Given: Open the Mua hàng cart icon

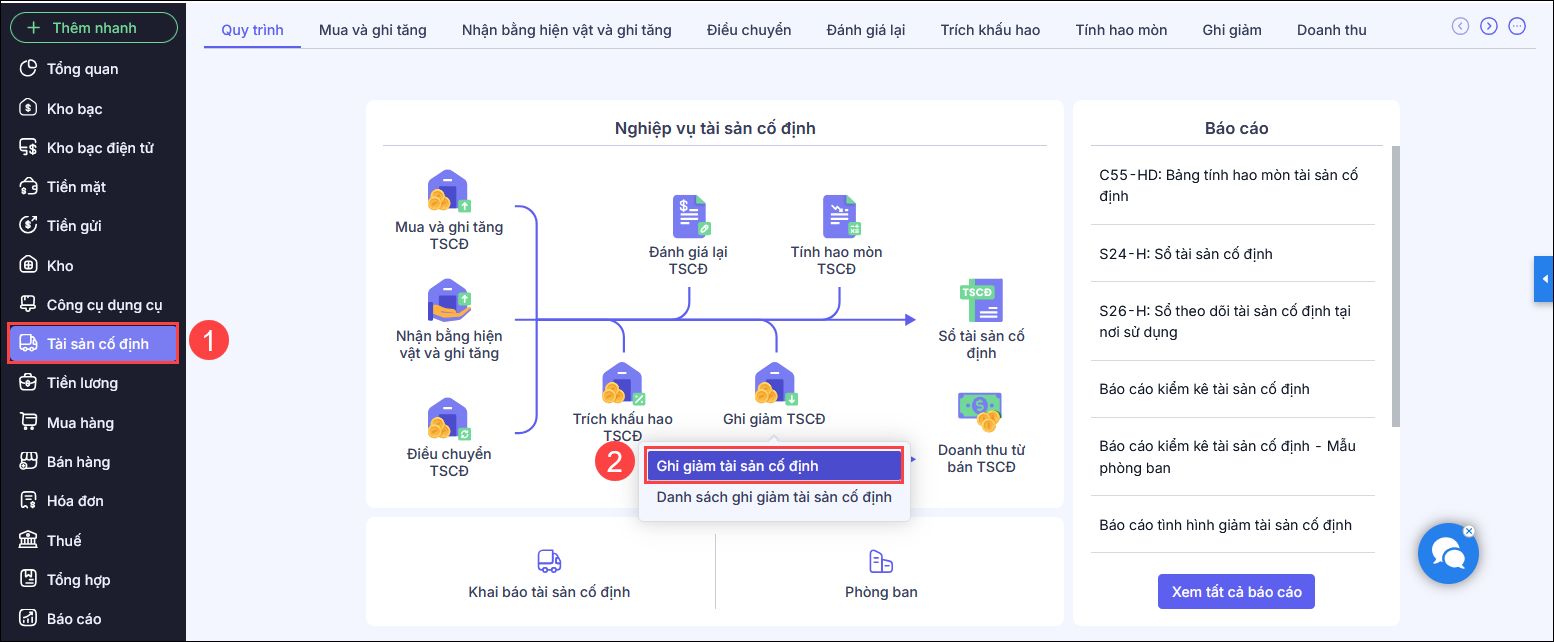Looking at the screenshot, I should click(x=28, y=422).
